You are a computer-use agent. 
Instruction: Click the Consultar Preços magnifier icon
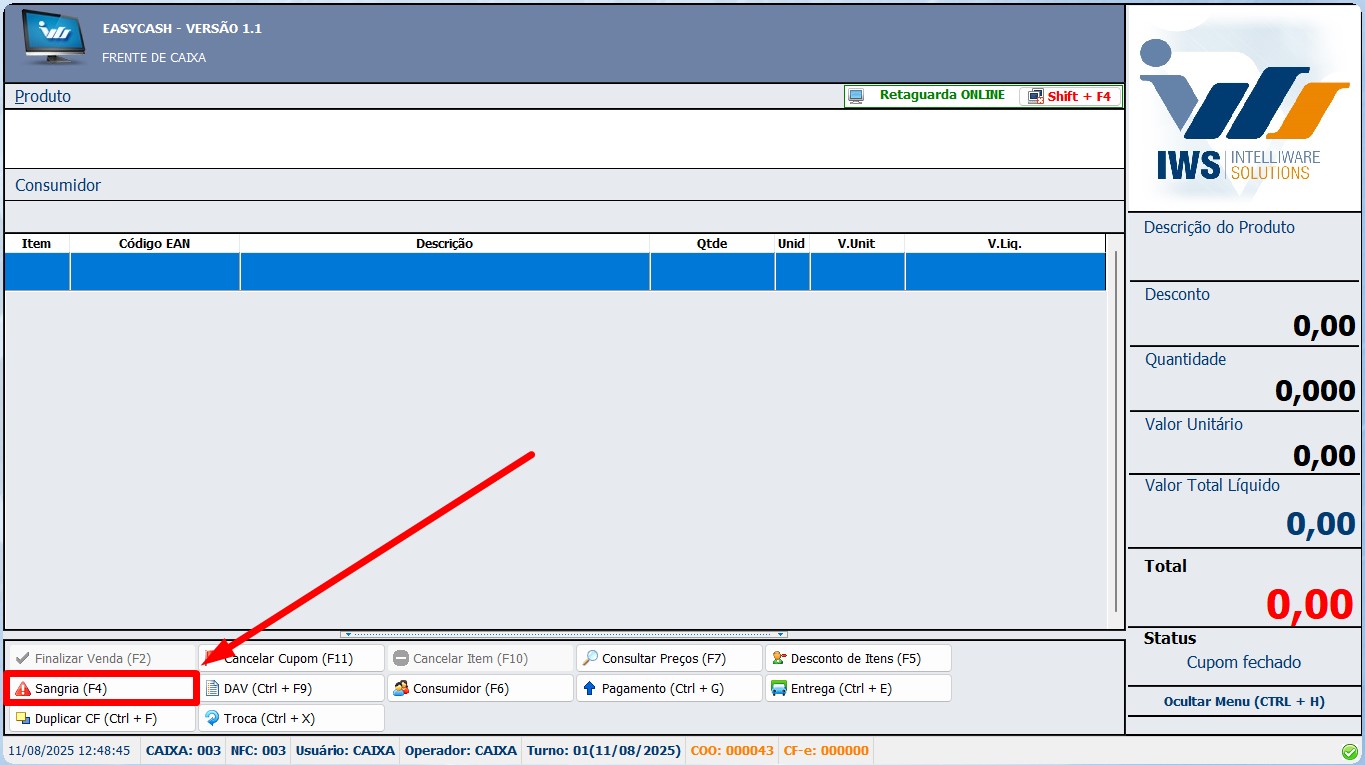tap(590, 658)
